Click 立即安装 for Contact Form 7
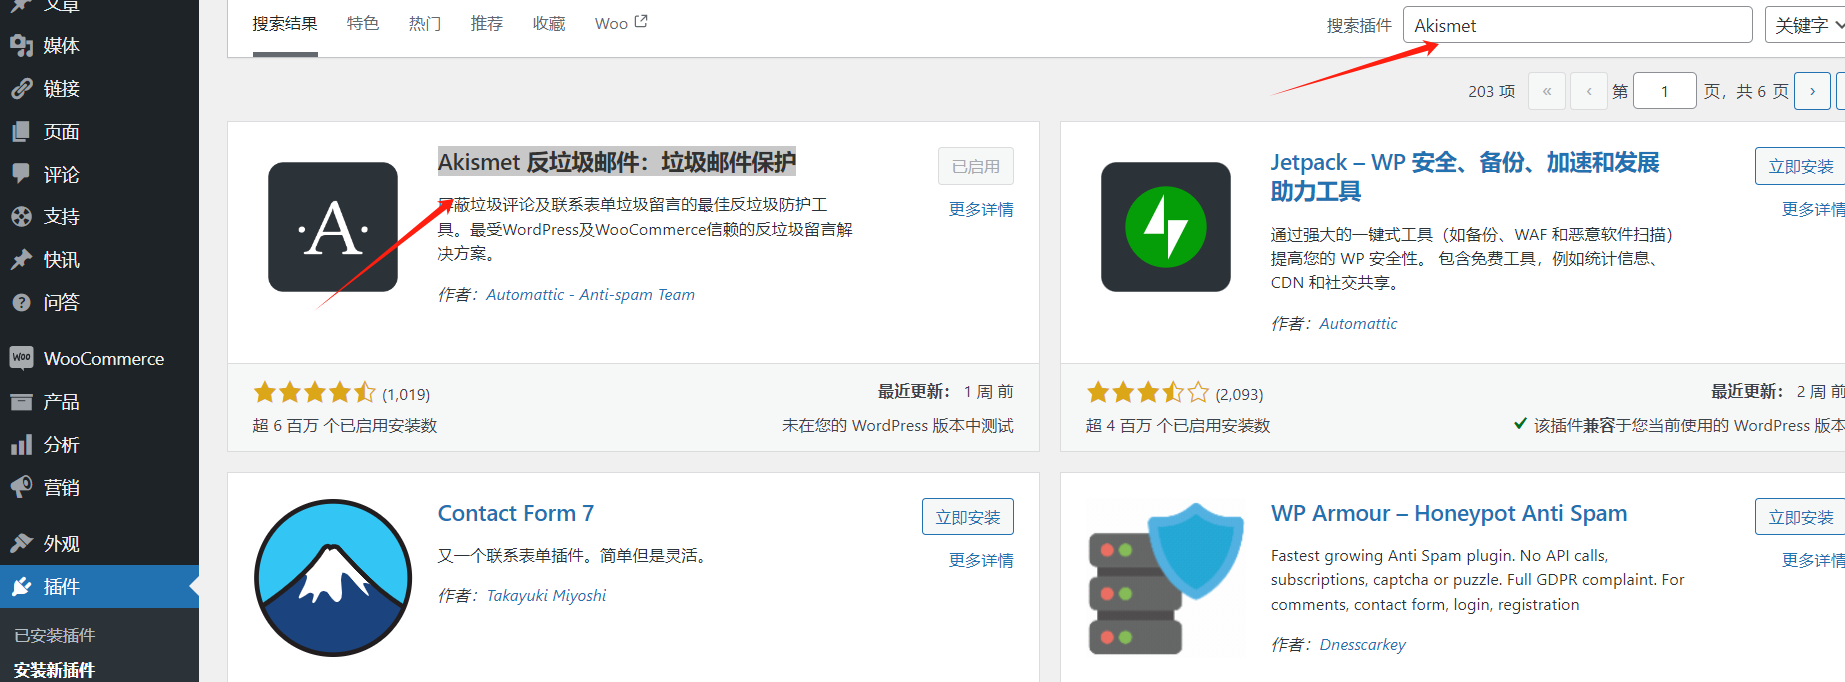This screenshot has width=1845, height=682. tap(968, 517)
